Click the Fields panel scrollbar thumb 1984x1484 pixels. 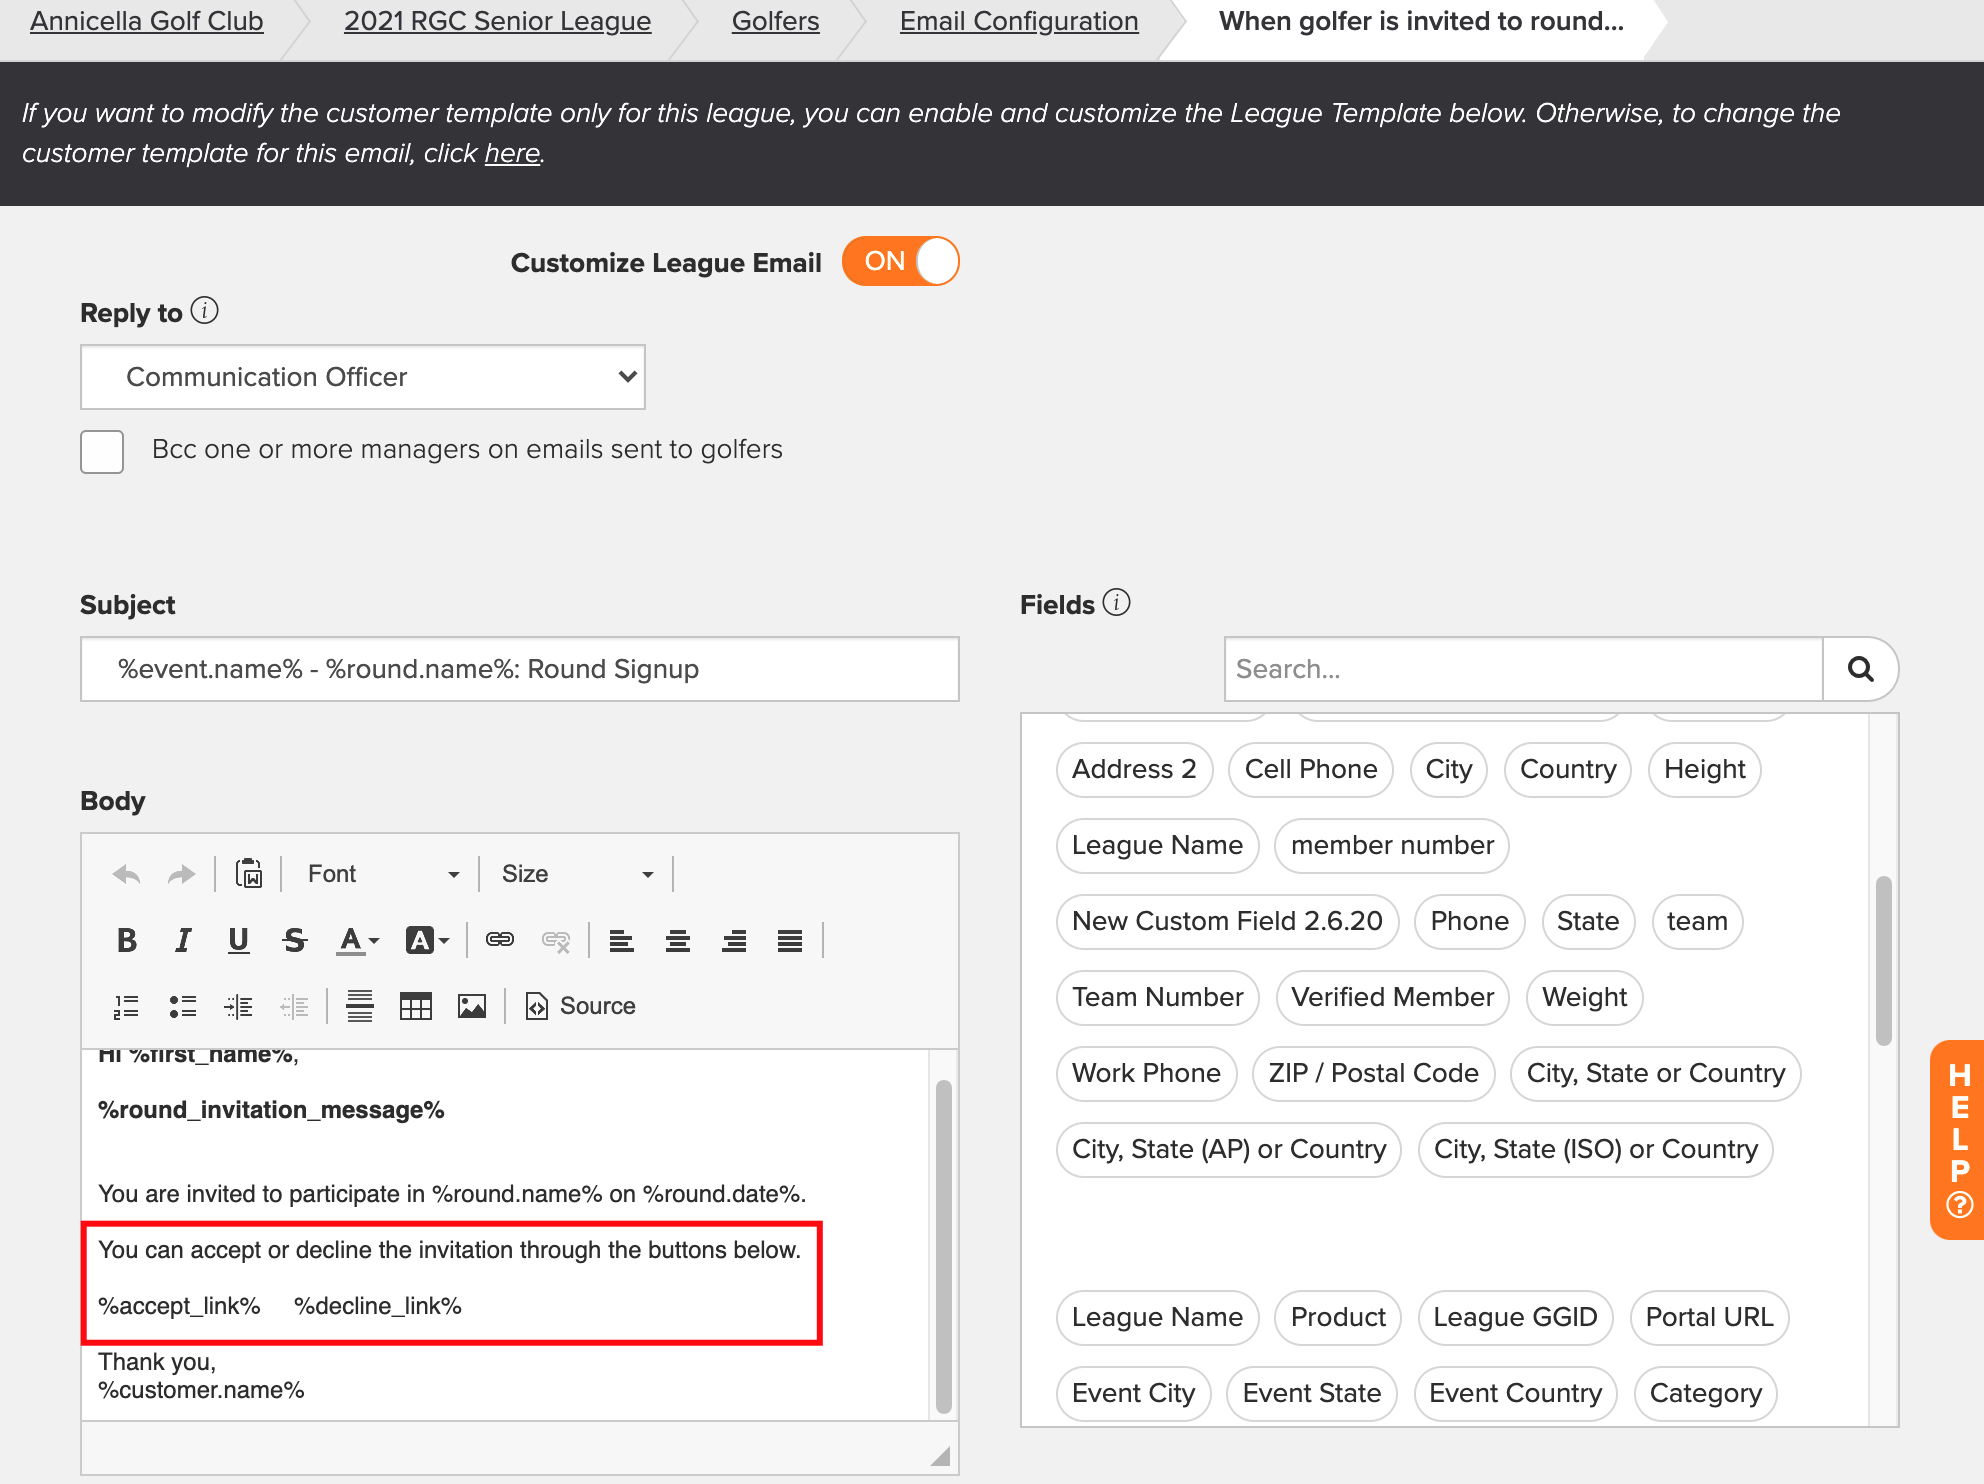[1884, 960]
